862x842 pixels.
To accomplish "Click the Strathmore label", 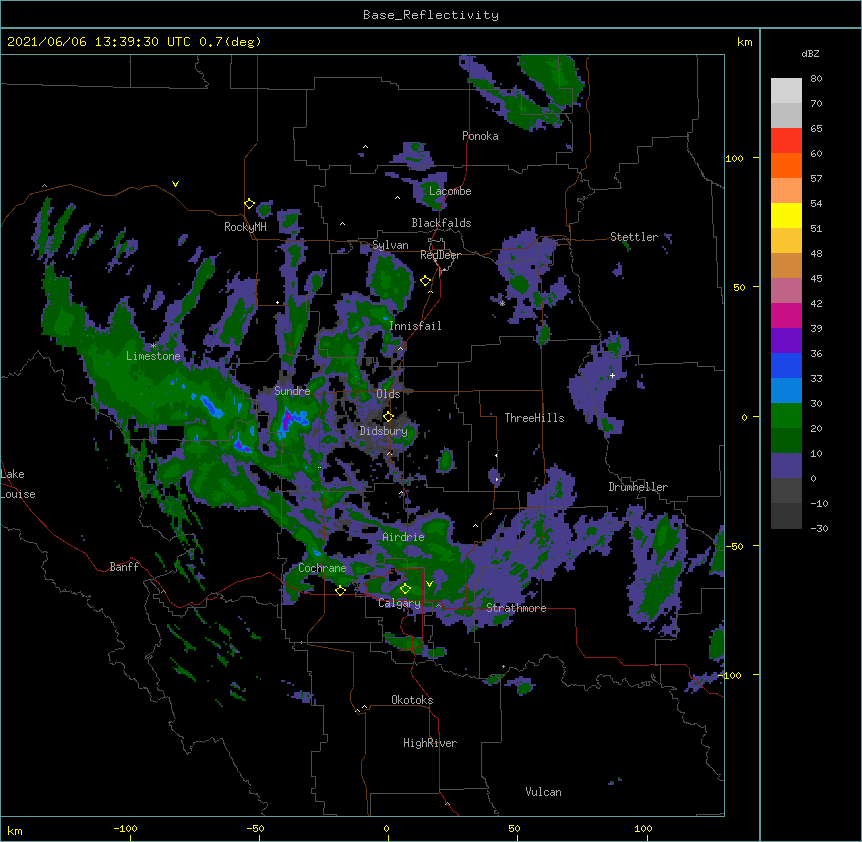I will click(x=516, y=608).
